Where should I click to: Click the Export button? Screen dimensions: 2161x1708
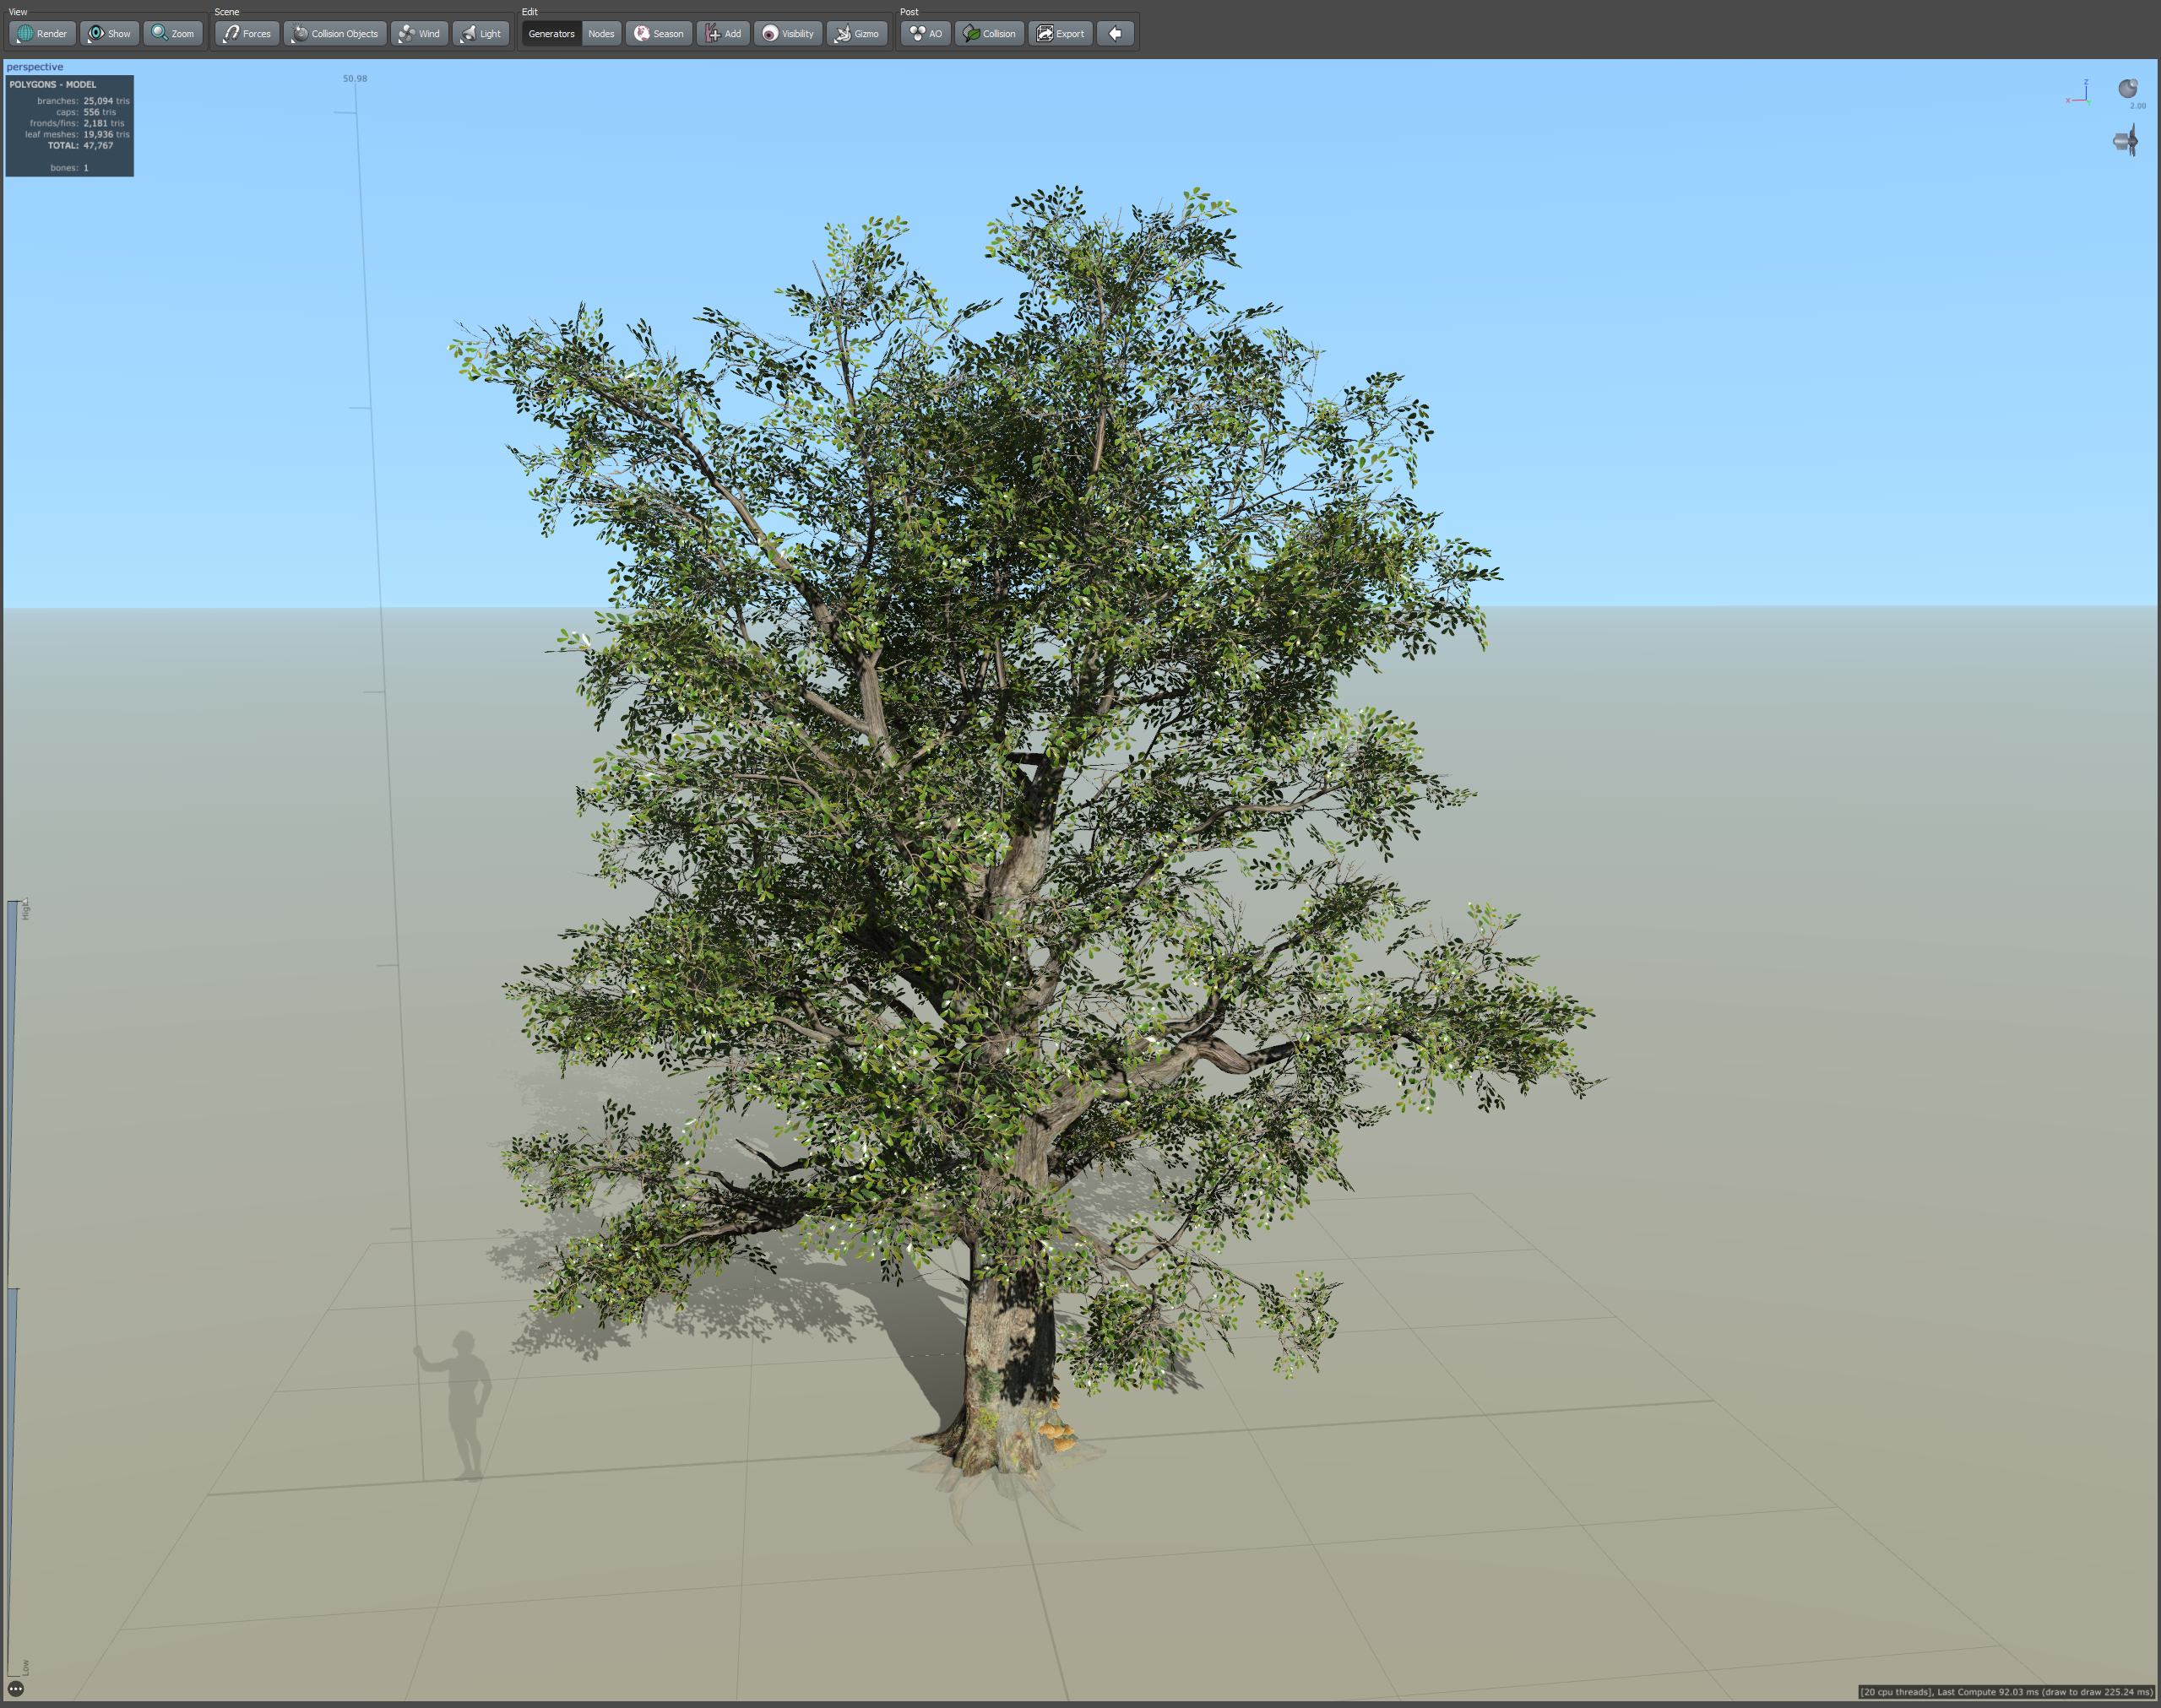pos(1060,33)
